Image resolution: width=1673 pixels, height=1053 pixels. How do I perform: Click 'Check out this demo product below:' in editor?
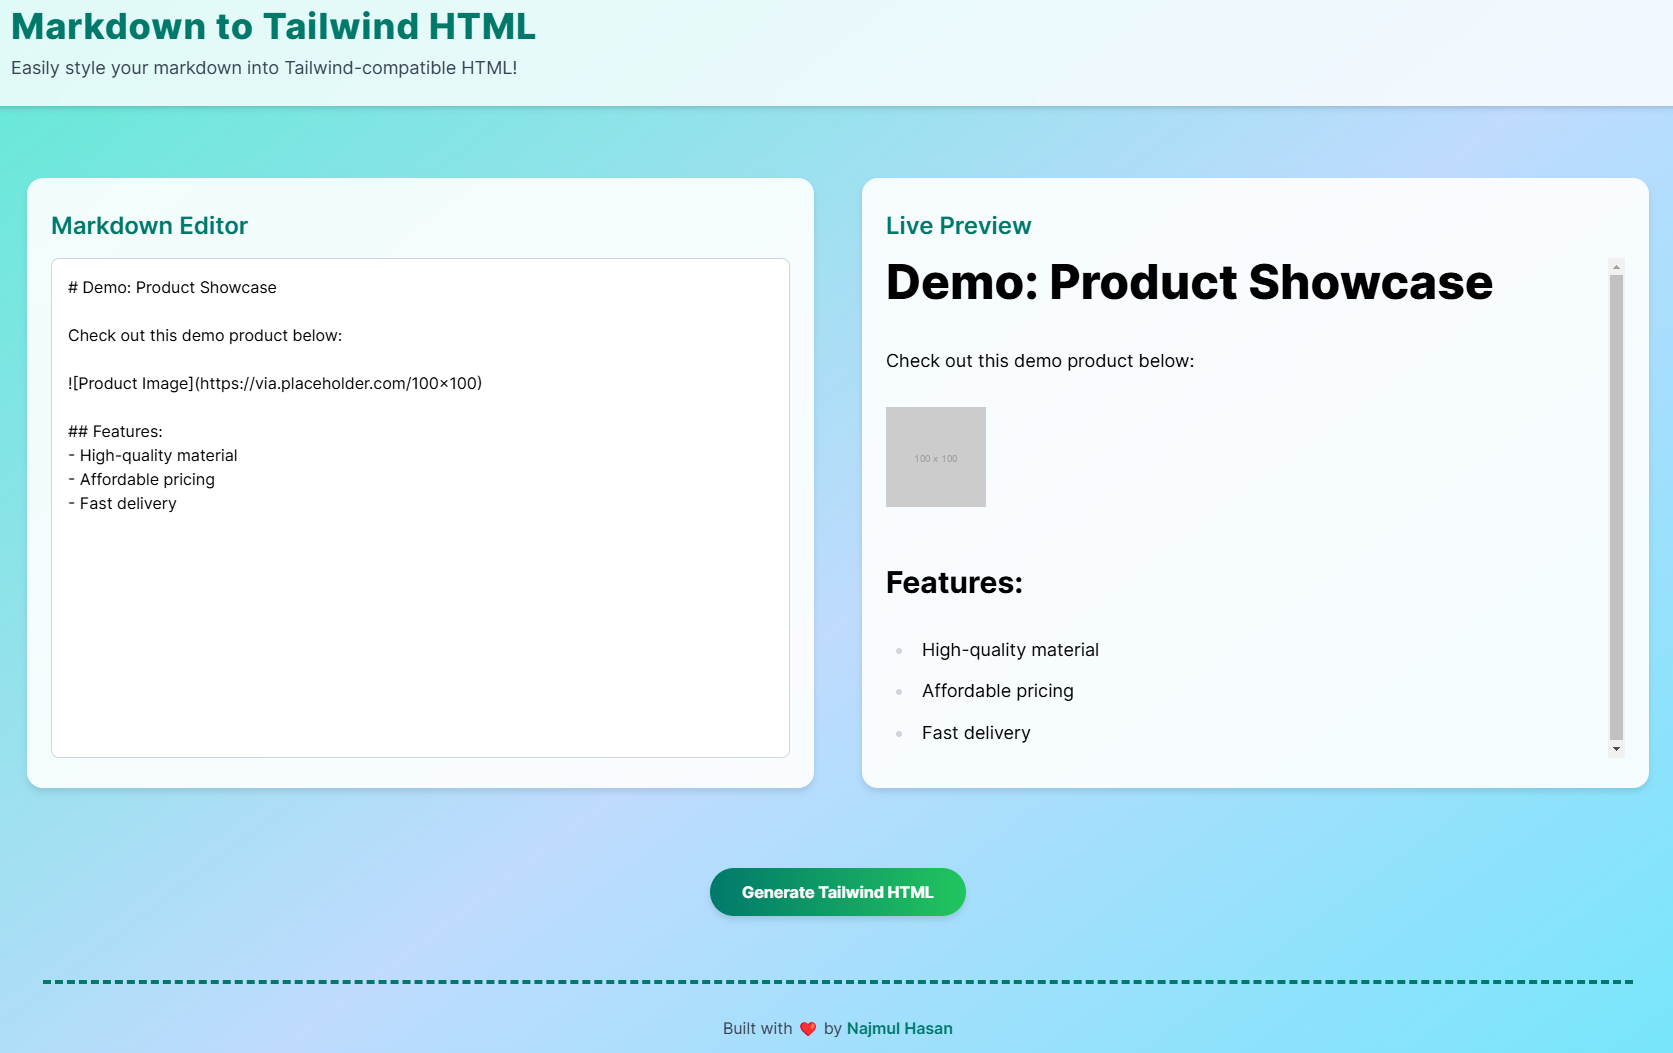pos(205,335)
